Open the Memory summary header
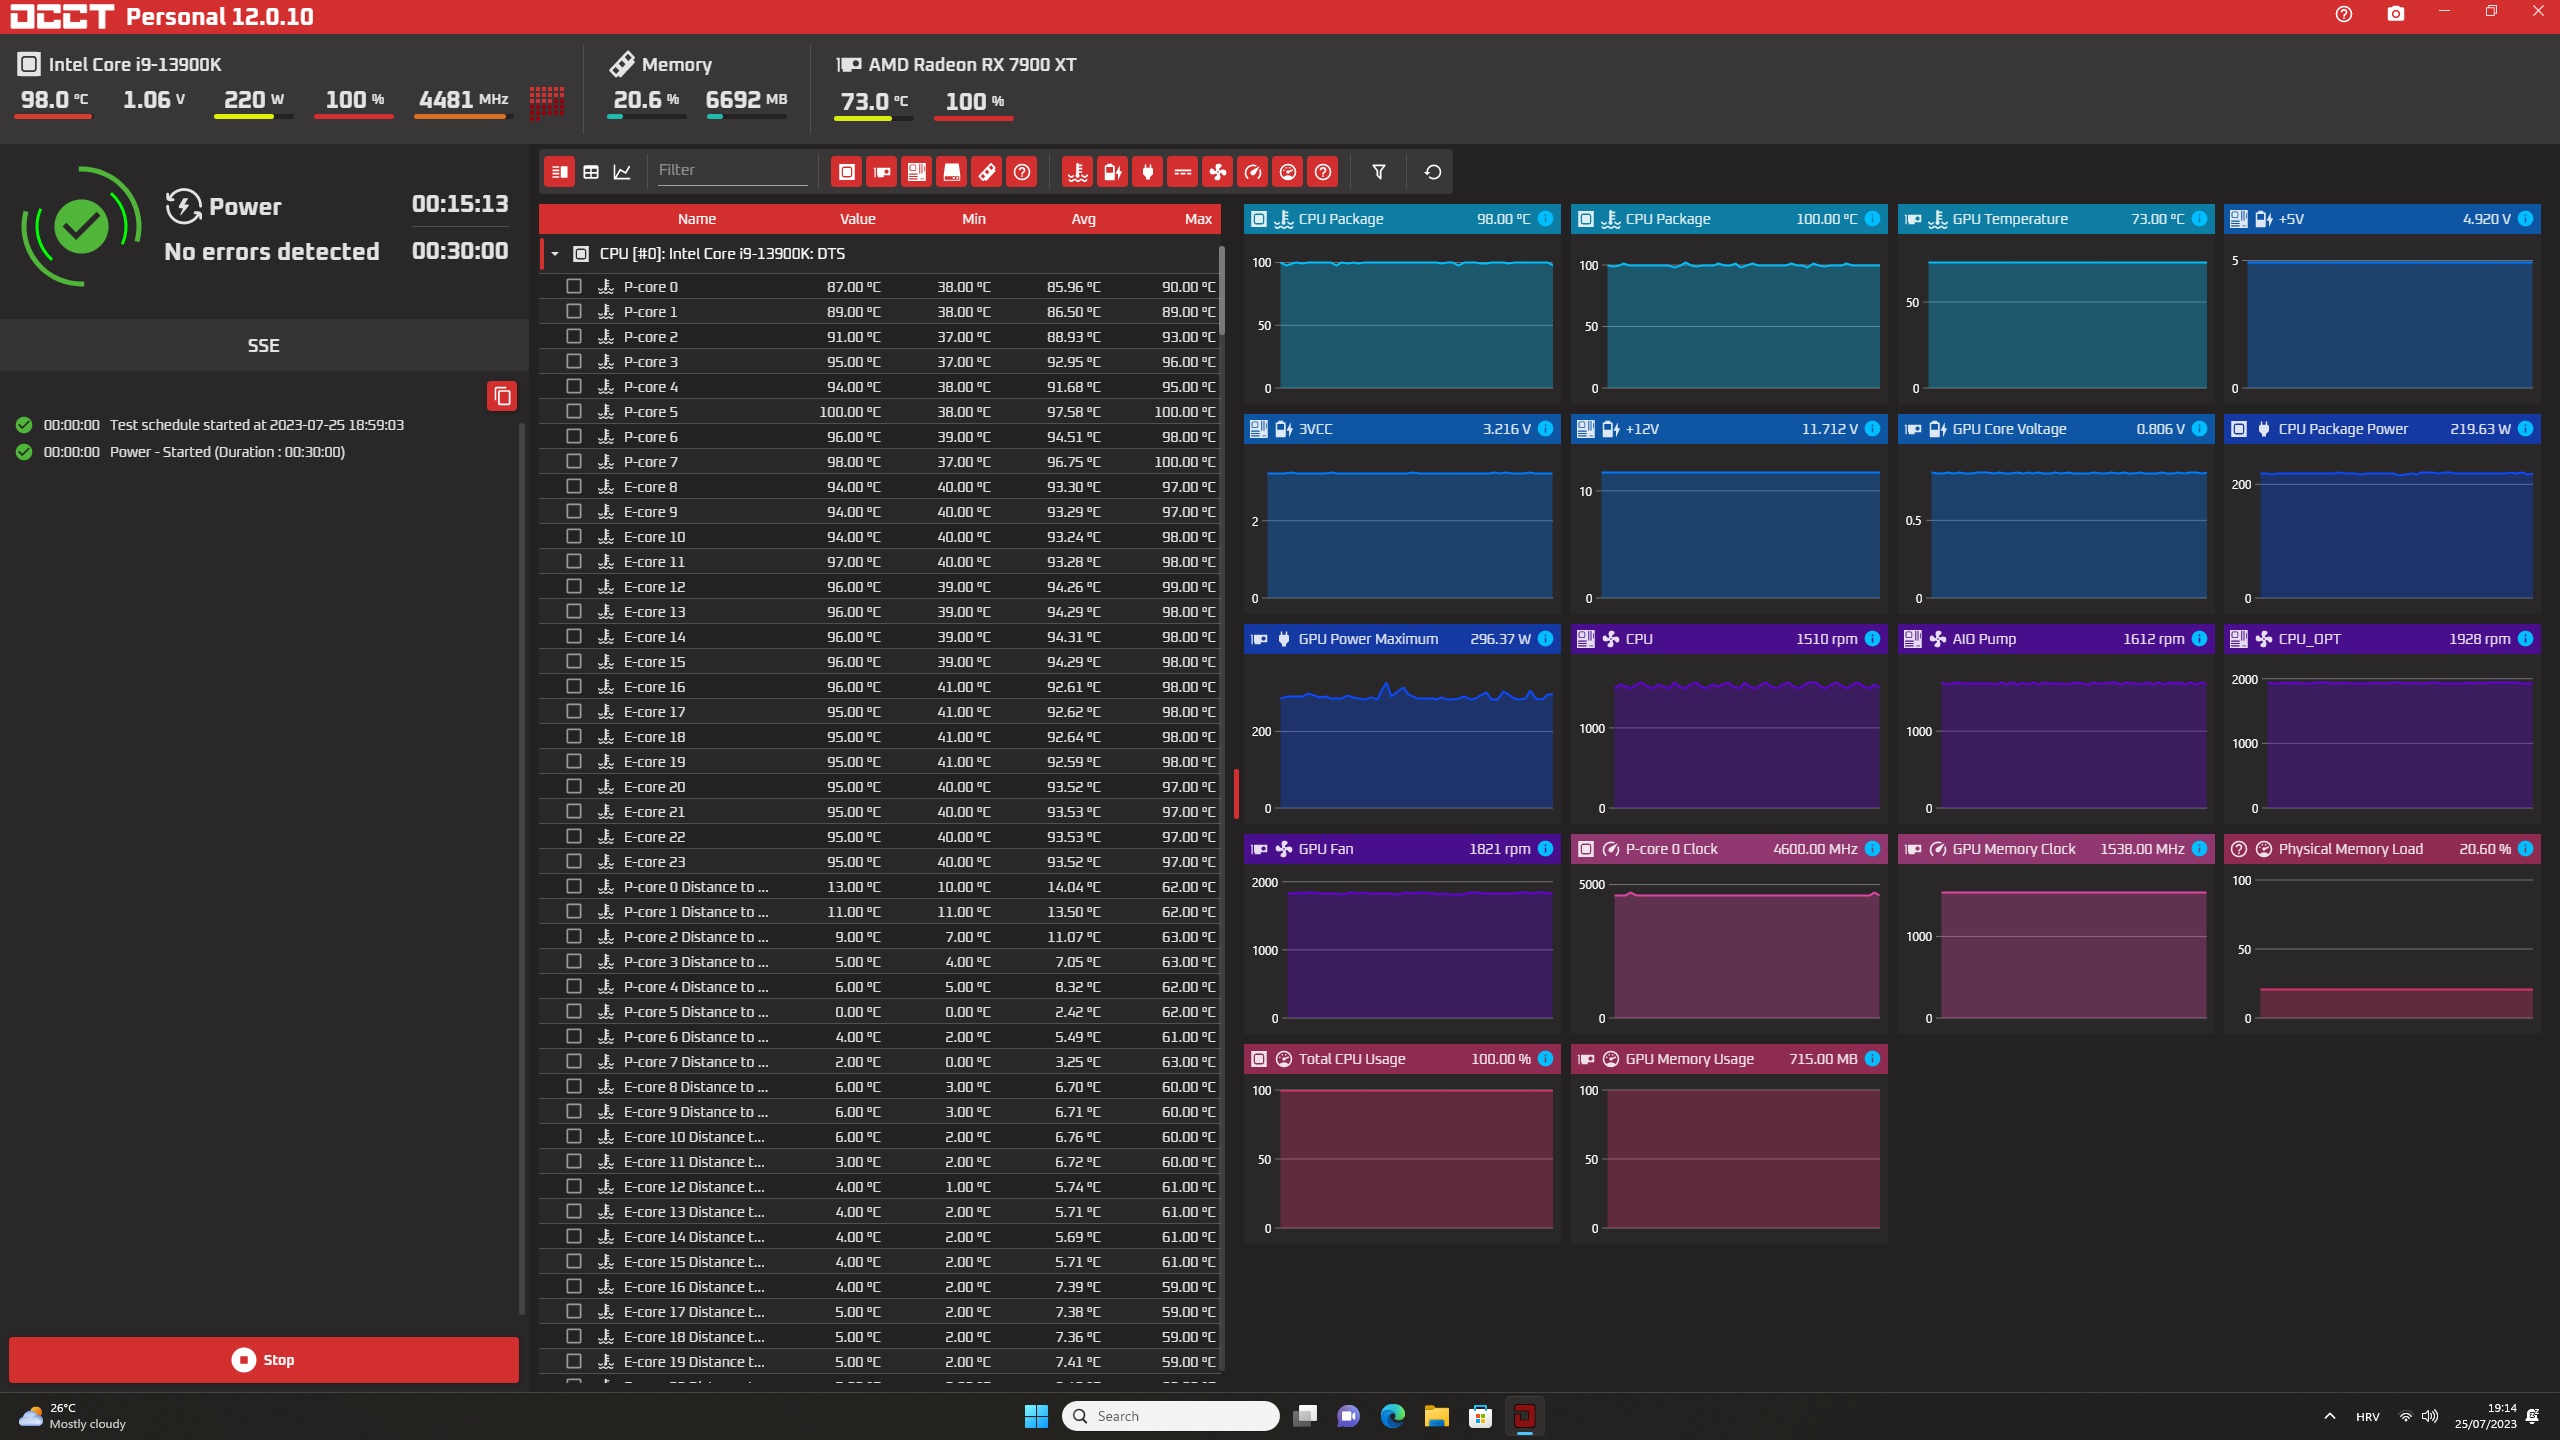Viewport: 2560px width, 1440px height. [661, 64]
